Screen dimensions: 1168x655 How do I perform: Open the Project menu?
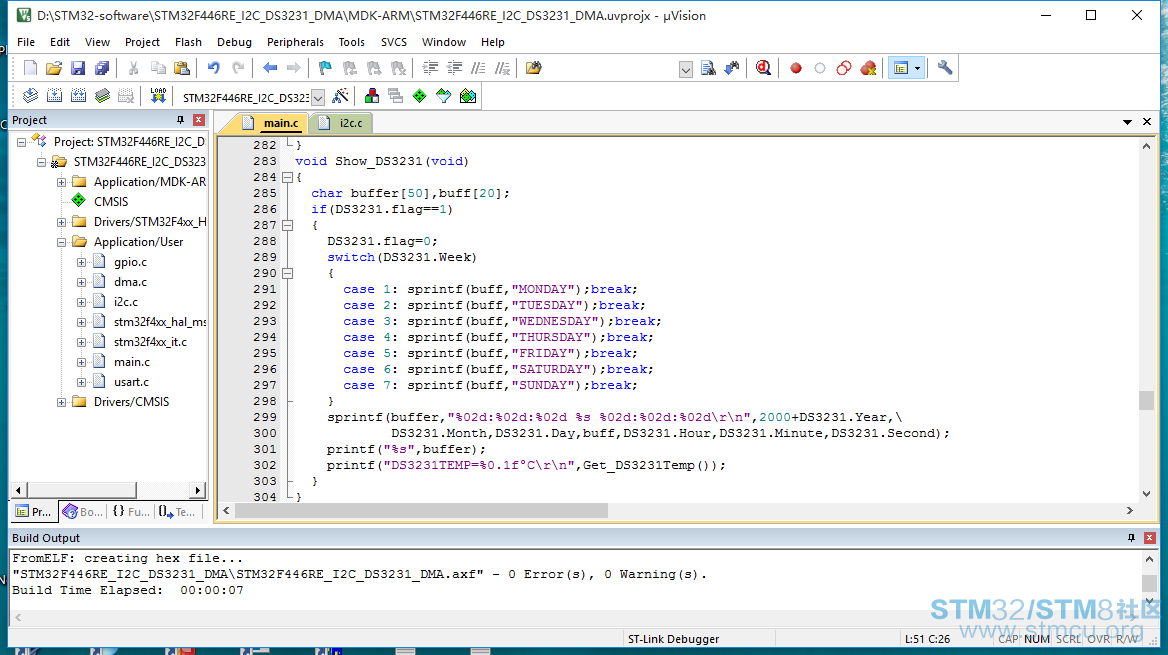point(142,42)
